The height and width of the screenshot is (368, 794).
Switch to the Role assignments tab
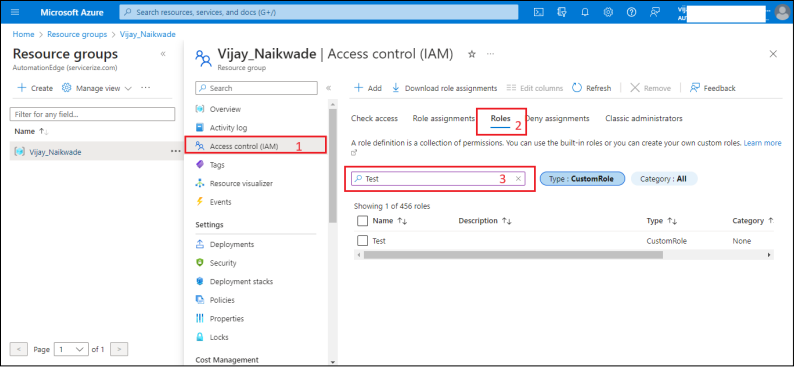click(444, 118)
